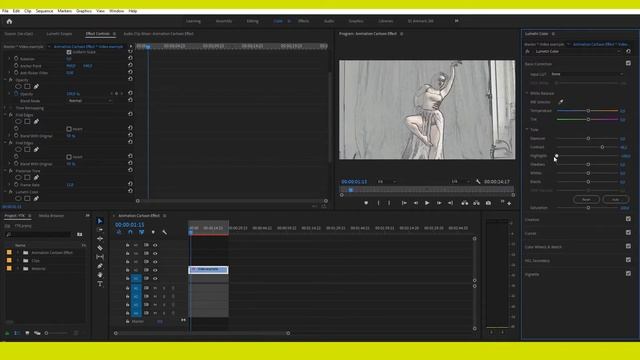
Task: Go to In point in Program monitor
Action: tap(404, 203)
